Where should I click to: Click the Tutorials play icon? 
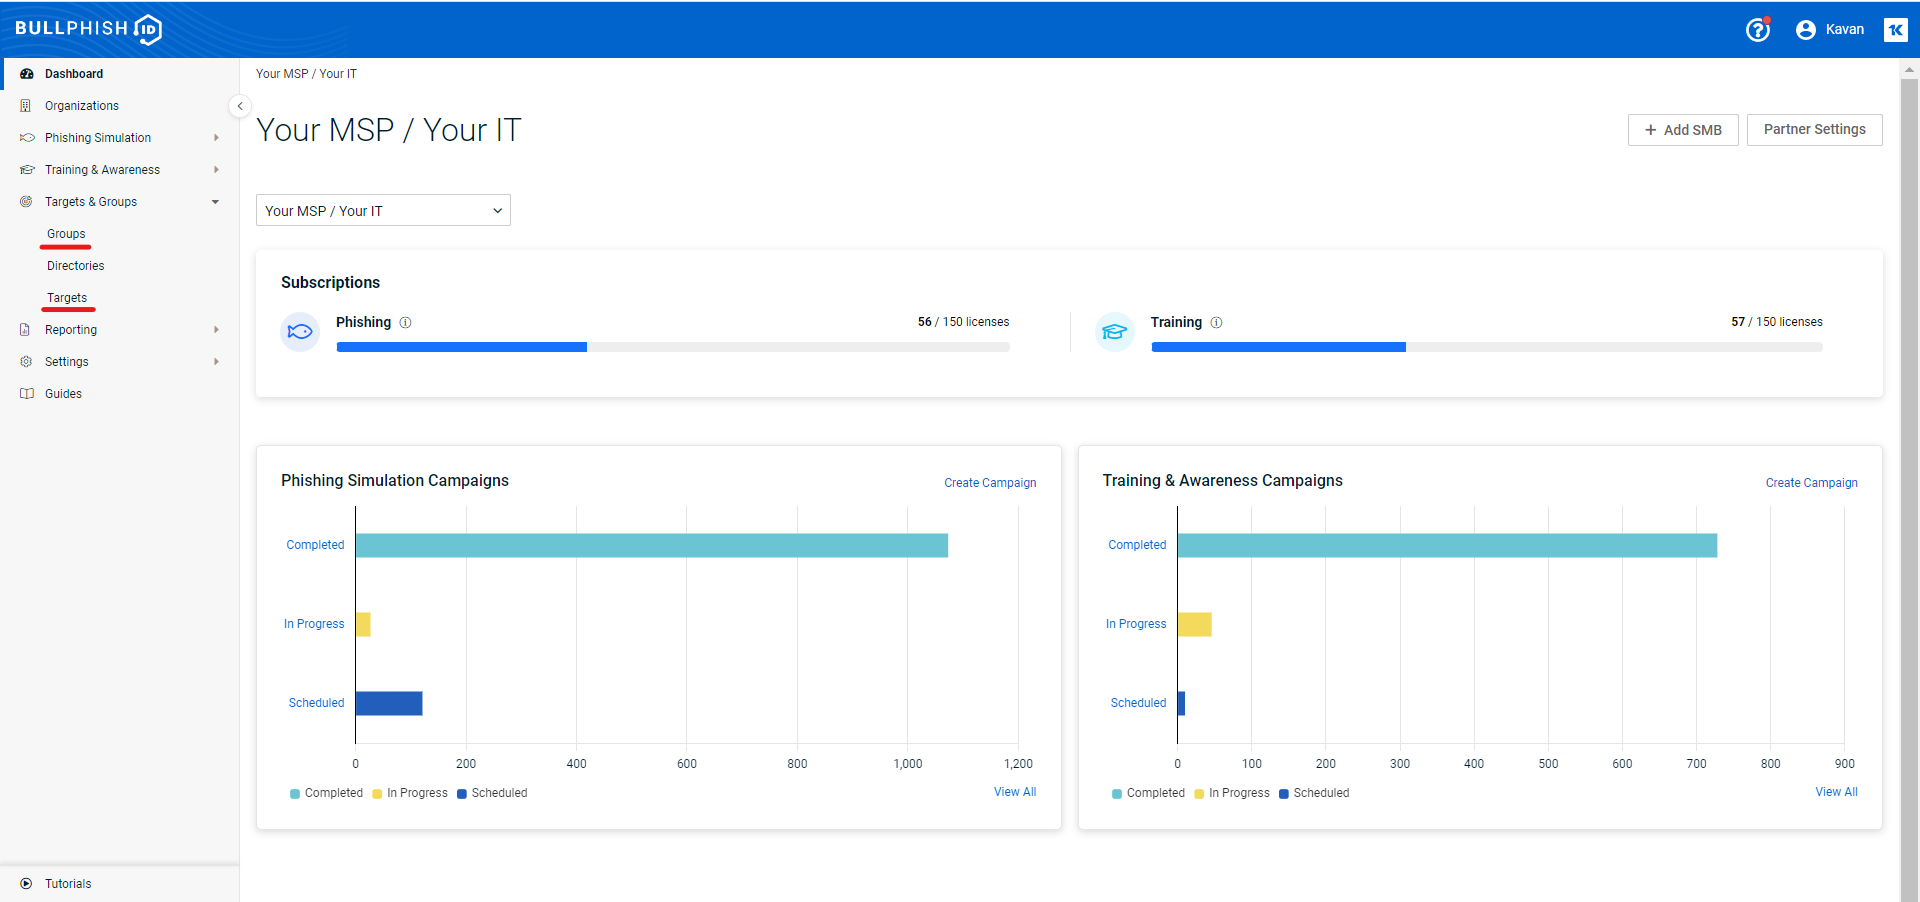tap(26, 884)
